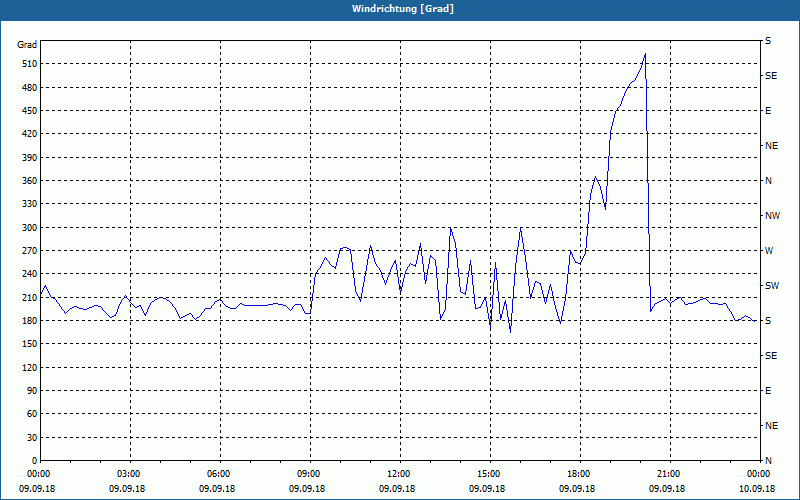The width and height of the screenshot is (800, 500).
Task: Click the NW compass label on right axis
Action: pos(772,216)
